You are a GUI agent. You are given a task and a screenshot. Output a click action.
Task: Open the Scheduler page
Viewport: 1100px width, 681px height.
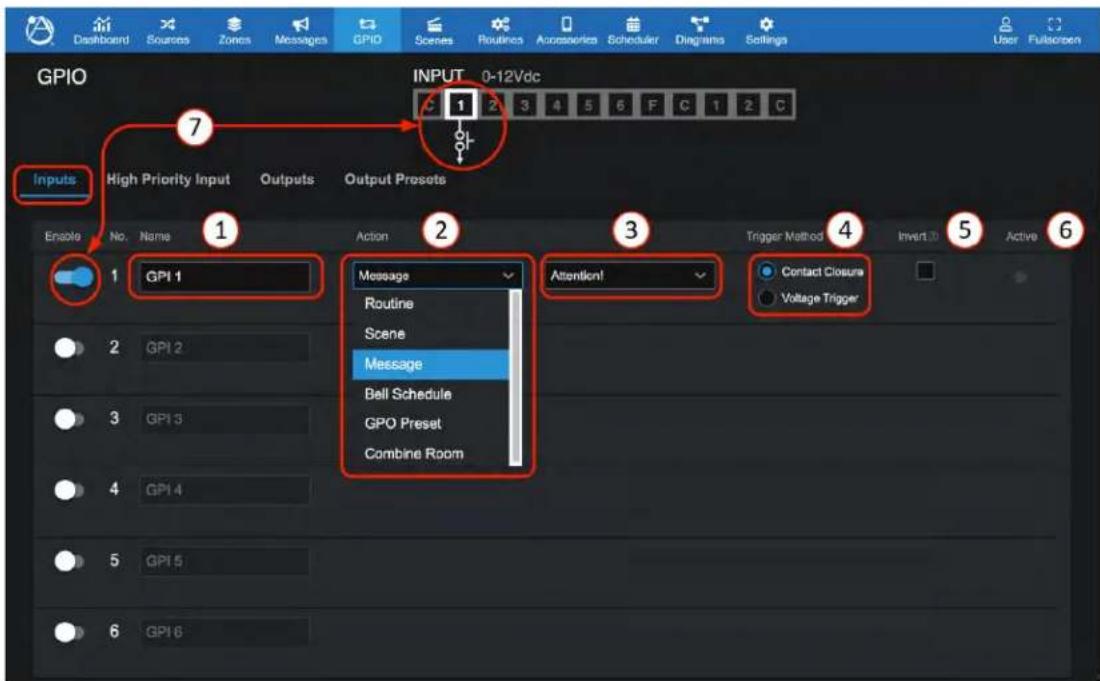tap(633, 32)
